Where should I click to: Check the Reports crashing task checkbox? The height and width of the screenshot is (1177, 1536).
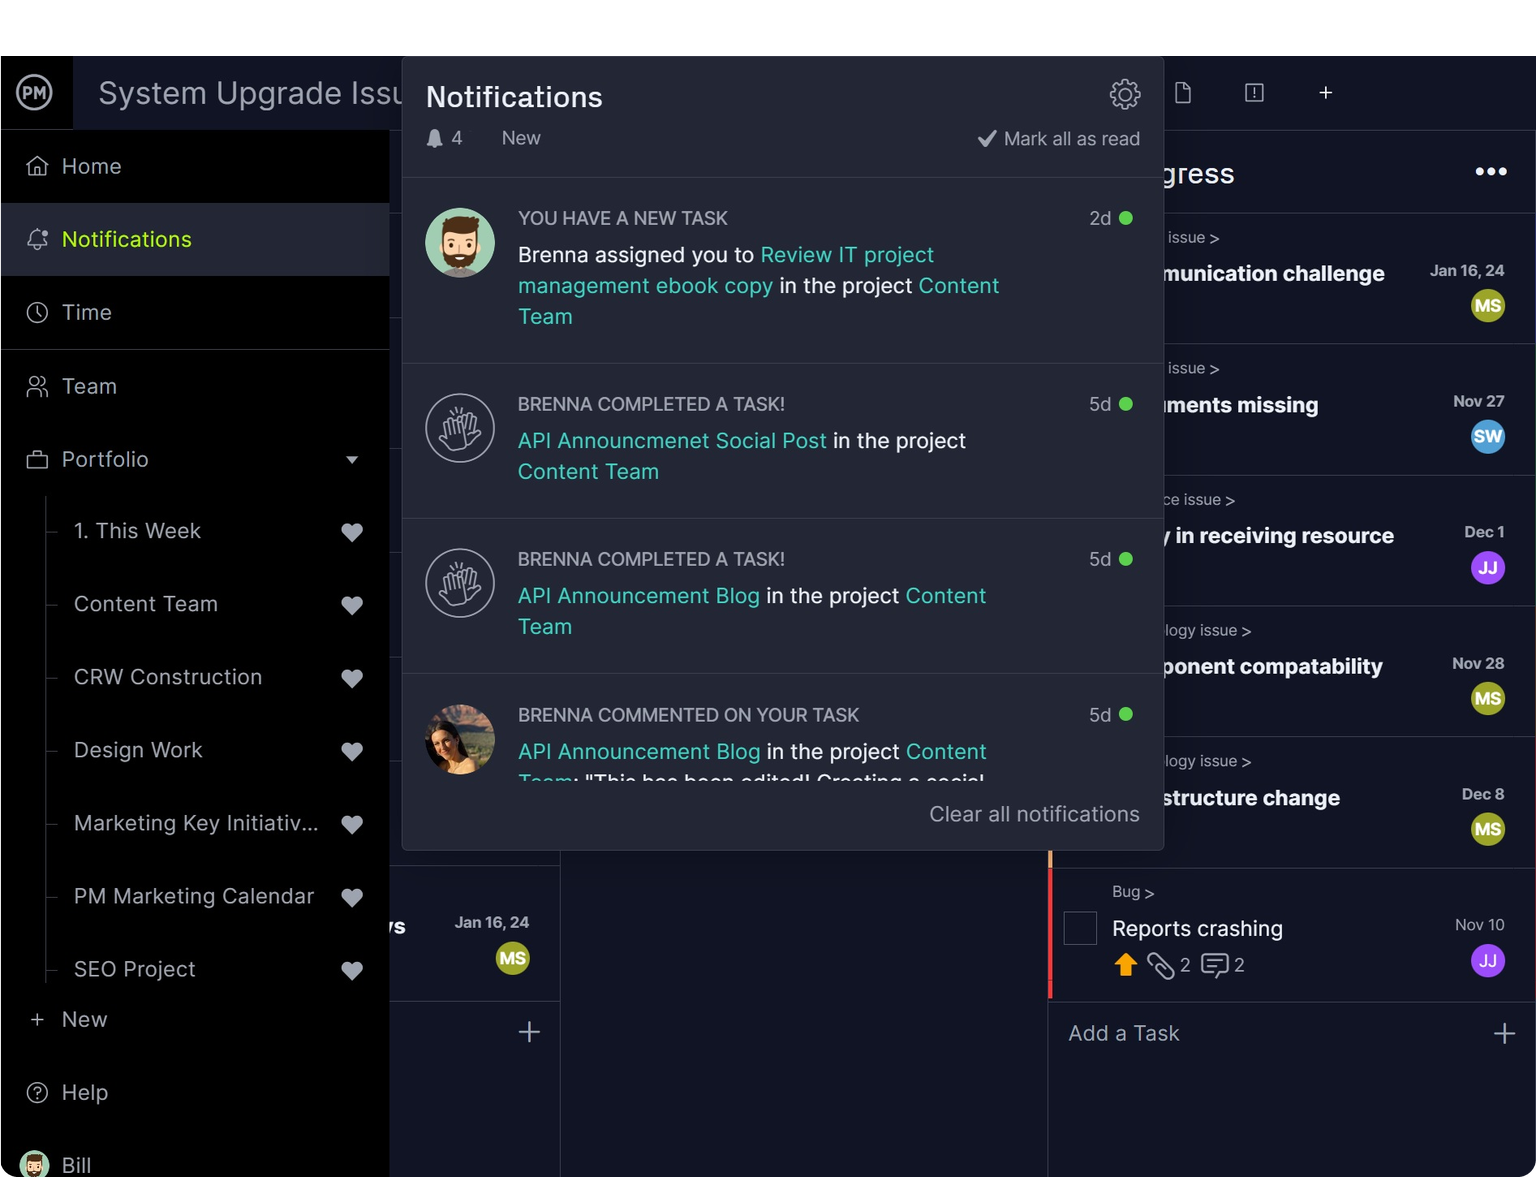(x=1080, y=928)
